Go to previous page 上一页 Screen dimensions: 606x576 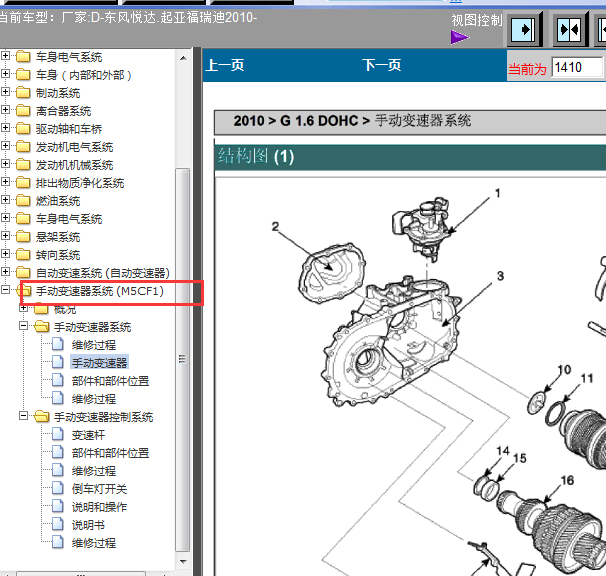pos(225,65)
